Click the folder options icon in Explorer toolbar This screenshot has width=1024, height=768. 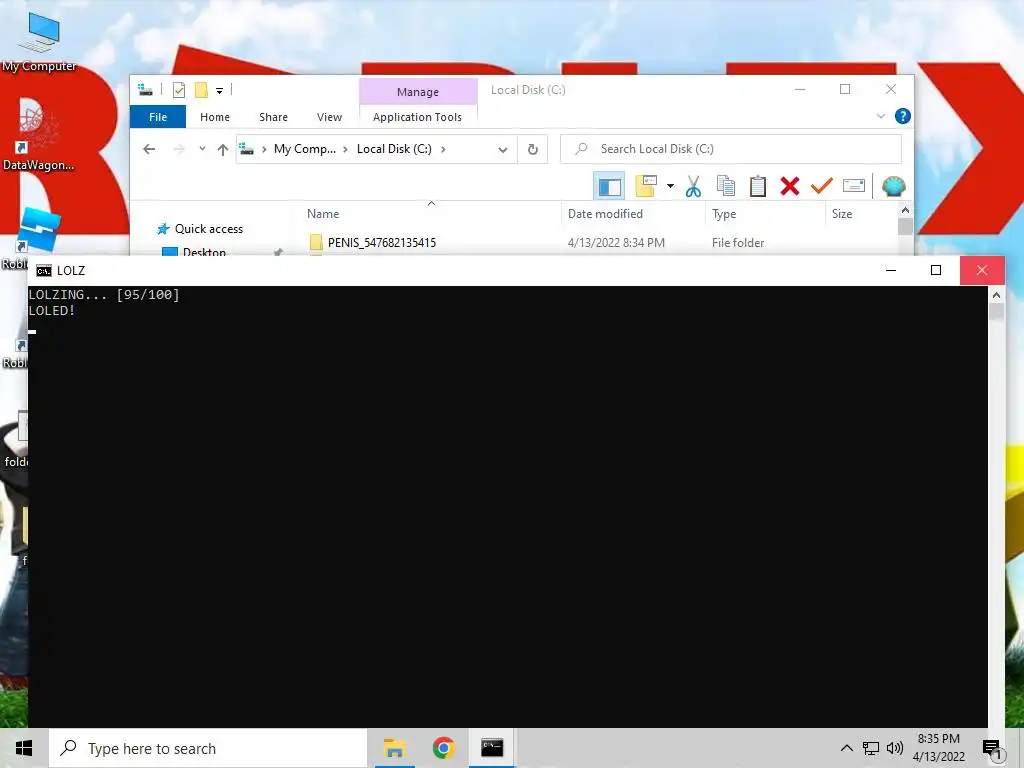[646, 186]
